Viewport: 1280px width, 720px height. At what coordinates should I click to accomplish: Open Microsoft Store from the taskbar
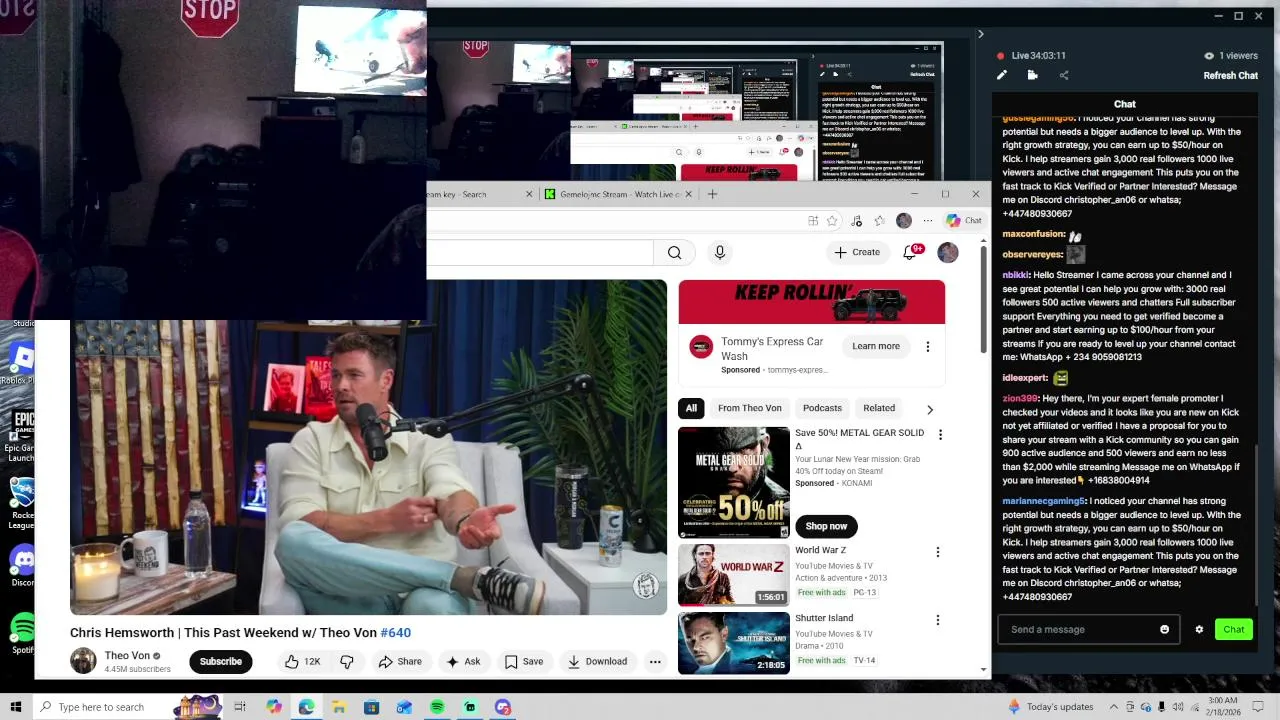tap(371, 707)
